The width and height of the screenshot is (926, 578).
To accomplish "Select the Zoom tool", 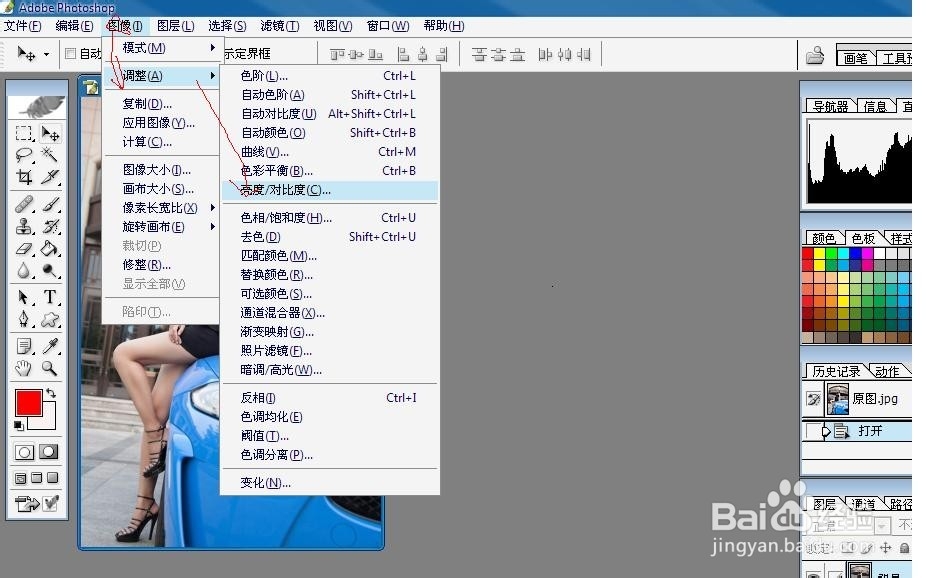I will 48,368.
